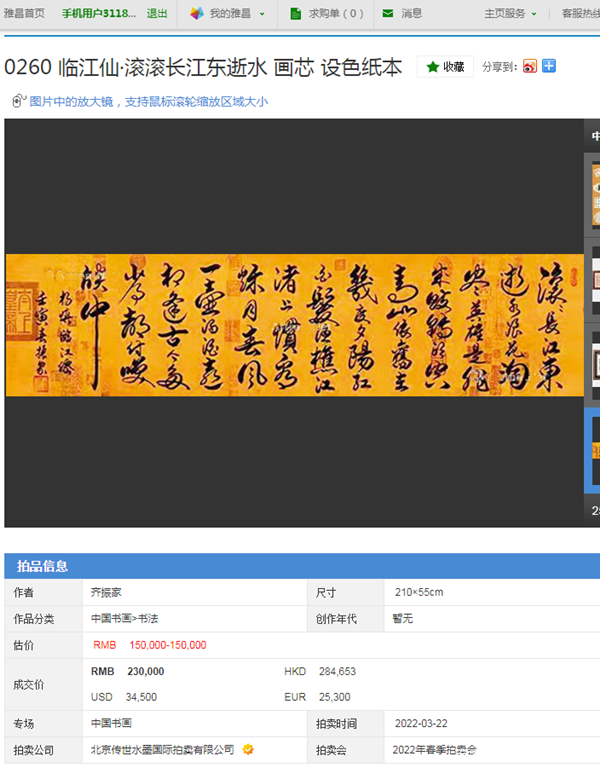The width and height of the screenshot is (600, 773).
Task: Click the green 求购单 document icon
Action: coord(295,13)
